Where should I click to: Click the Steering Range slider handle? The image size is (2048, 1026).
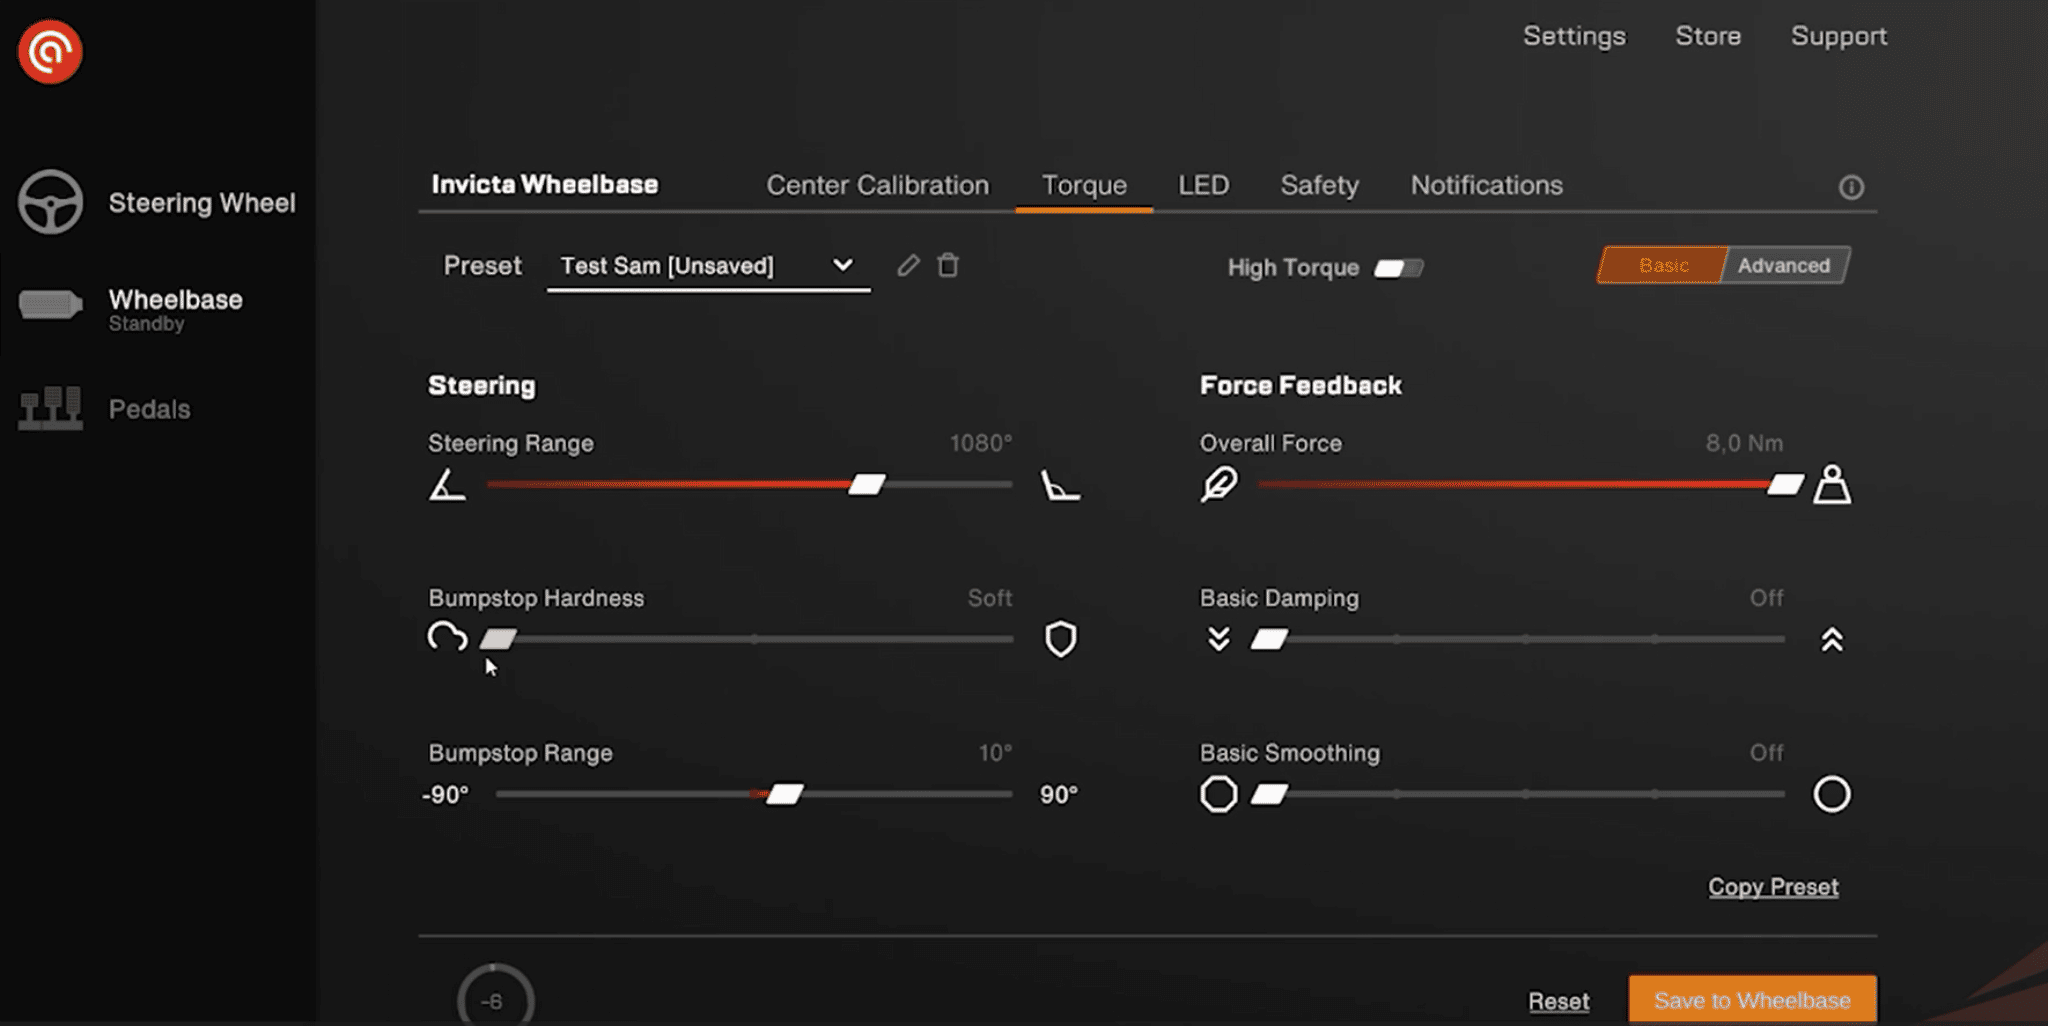[x=869, y=484]
